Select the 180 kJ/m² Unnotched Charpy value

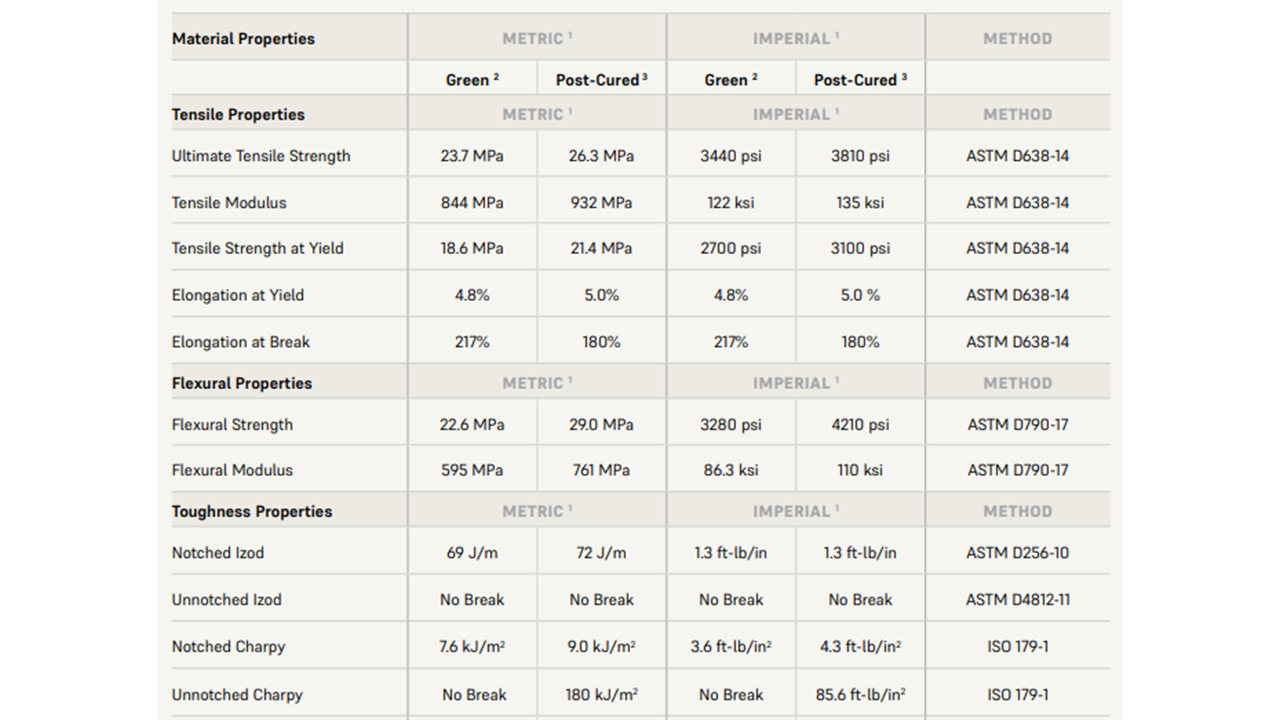coord(601,694)
